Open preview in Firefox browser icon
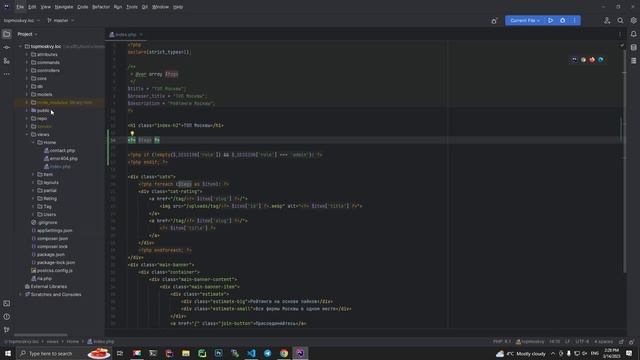 592,60
